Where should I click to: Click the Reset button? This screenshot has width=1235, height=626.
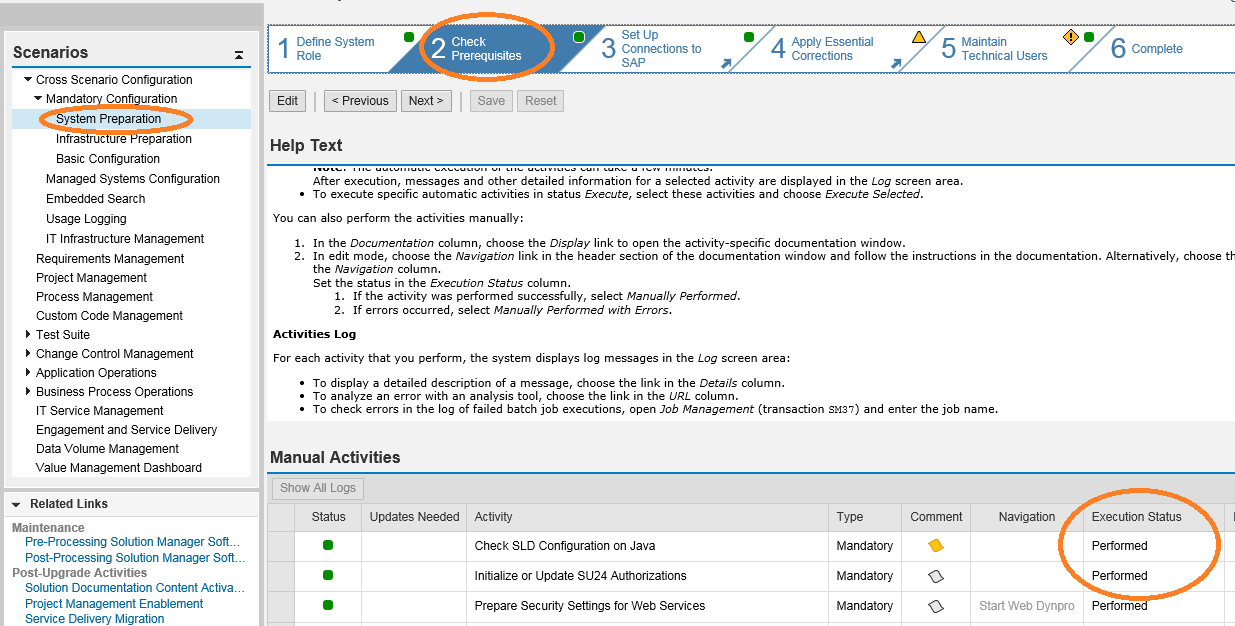541,101
